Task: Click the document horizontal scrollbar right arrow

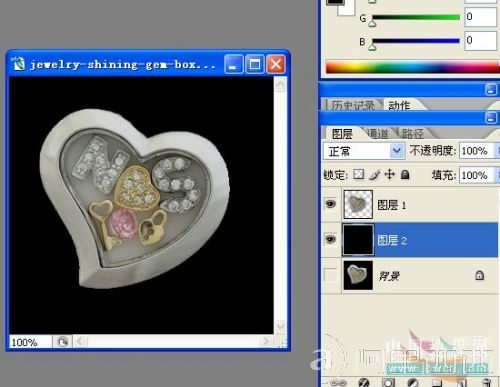Action: coord(266,341)
